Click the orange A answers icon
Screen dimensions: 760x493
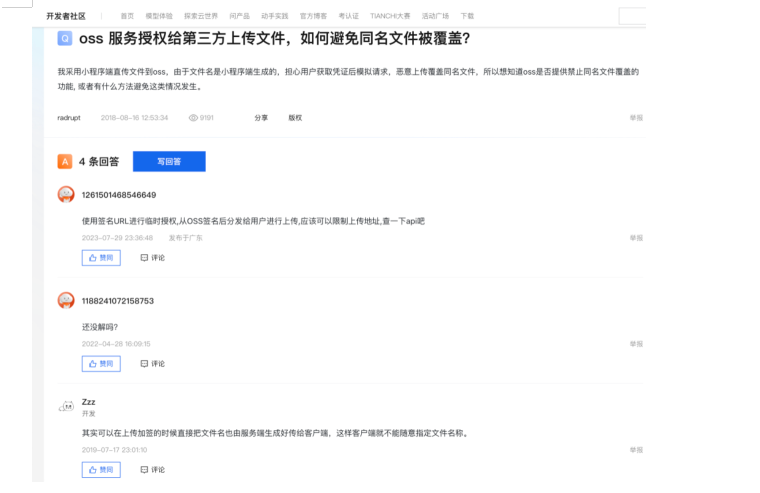(65, 161)
